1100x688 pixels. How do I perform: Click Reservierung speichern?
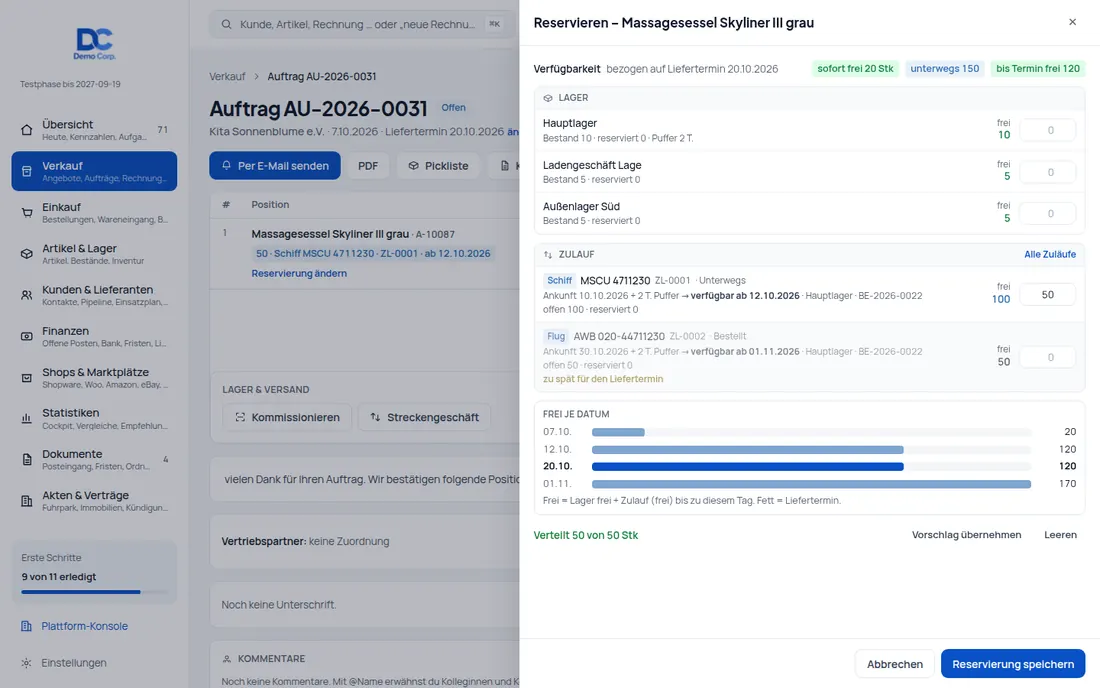1013,664
